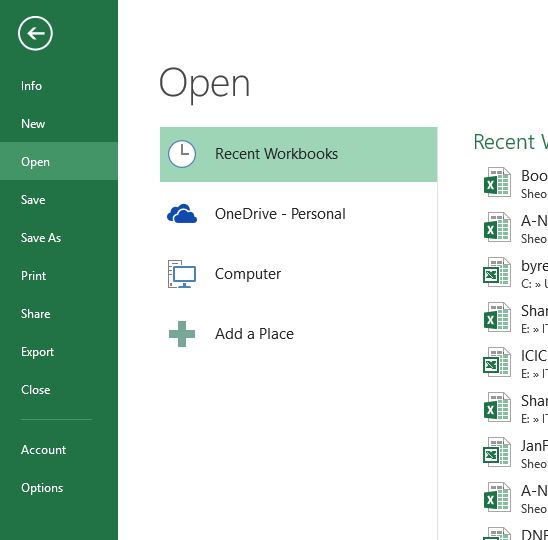
Task: Open the Account page
Action: [43, 450]
